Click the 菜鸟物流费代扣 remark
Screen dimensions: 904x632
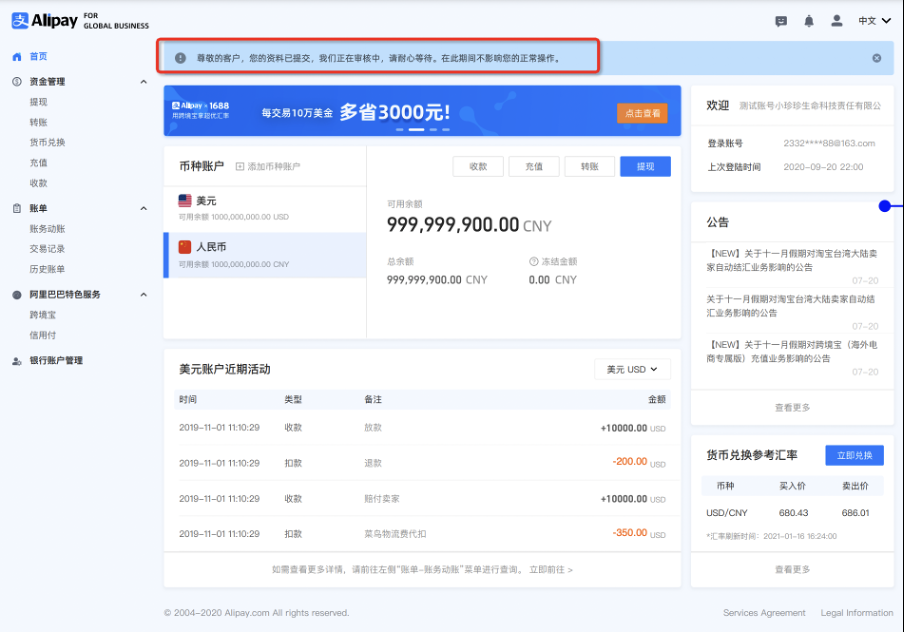[395, 534]
